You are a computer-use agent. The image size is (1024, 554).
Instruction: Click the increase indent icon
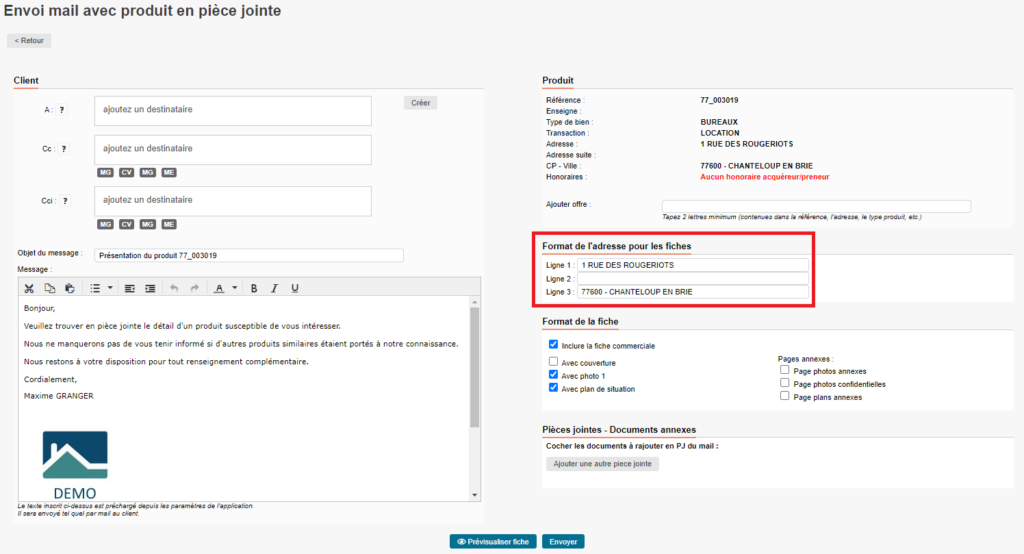click(x=150, y=288)
